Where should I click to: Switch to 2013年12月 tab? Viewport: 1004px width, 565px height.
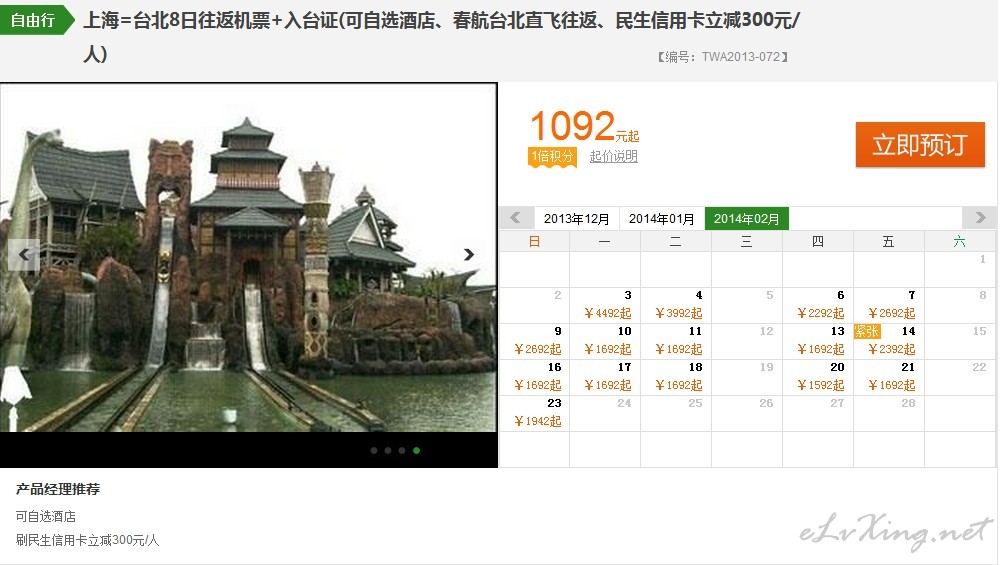pos(576,218)
